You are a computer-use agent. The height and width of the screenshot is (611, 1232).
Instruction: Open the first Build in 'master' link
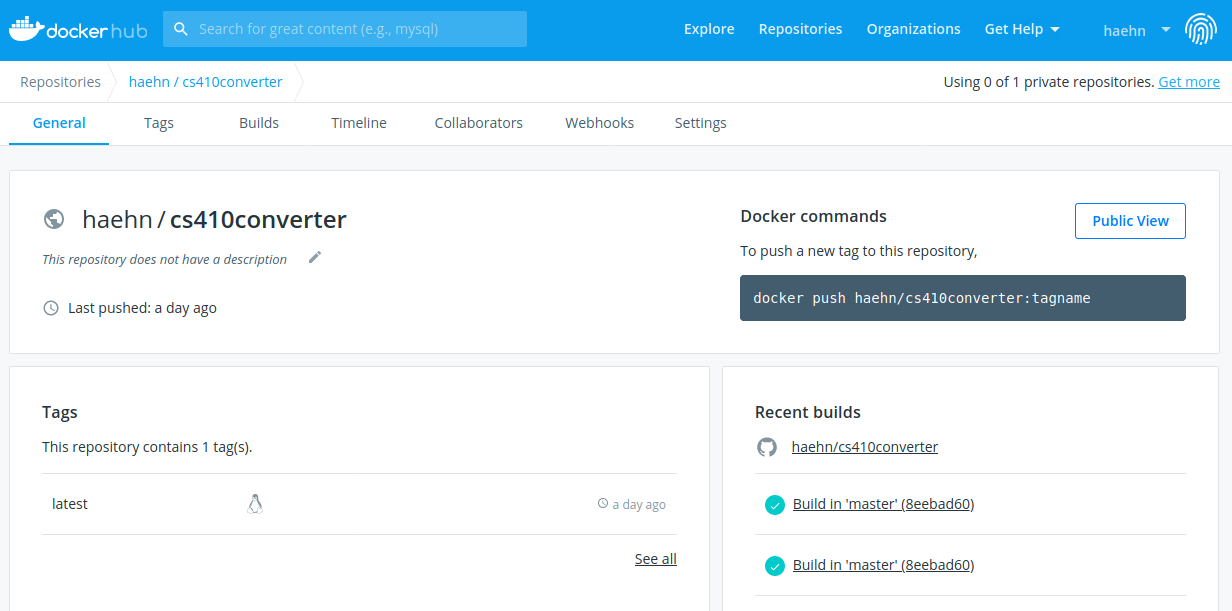pos(883,504)
